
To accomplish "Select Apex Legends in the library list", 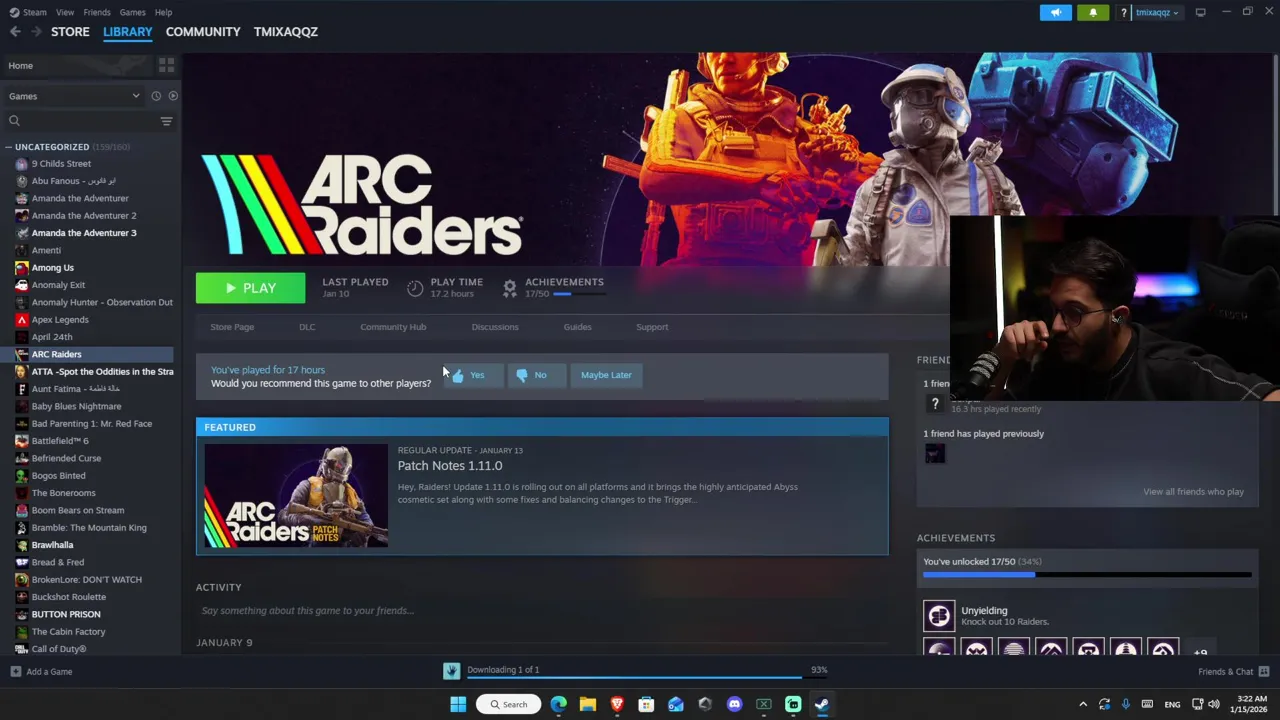I will [60, 320].
